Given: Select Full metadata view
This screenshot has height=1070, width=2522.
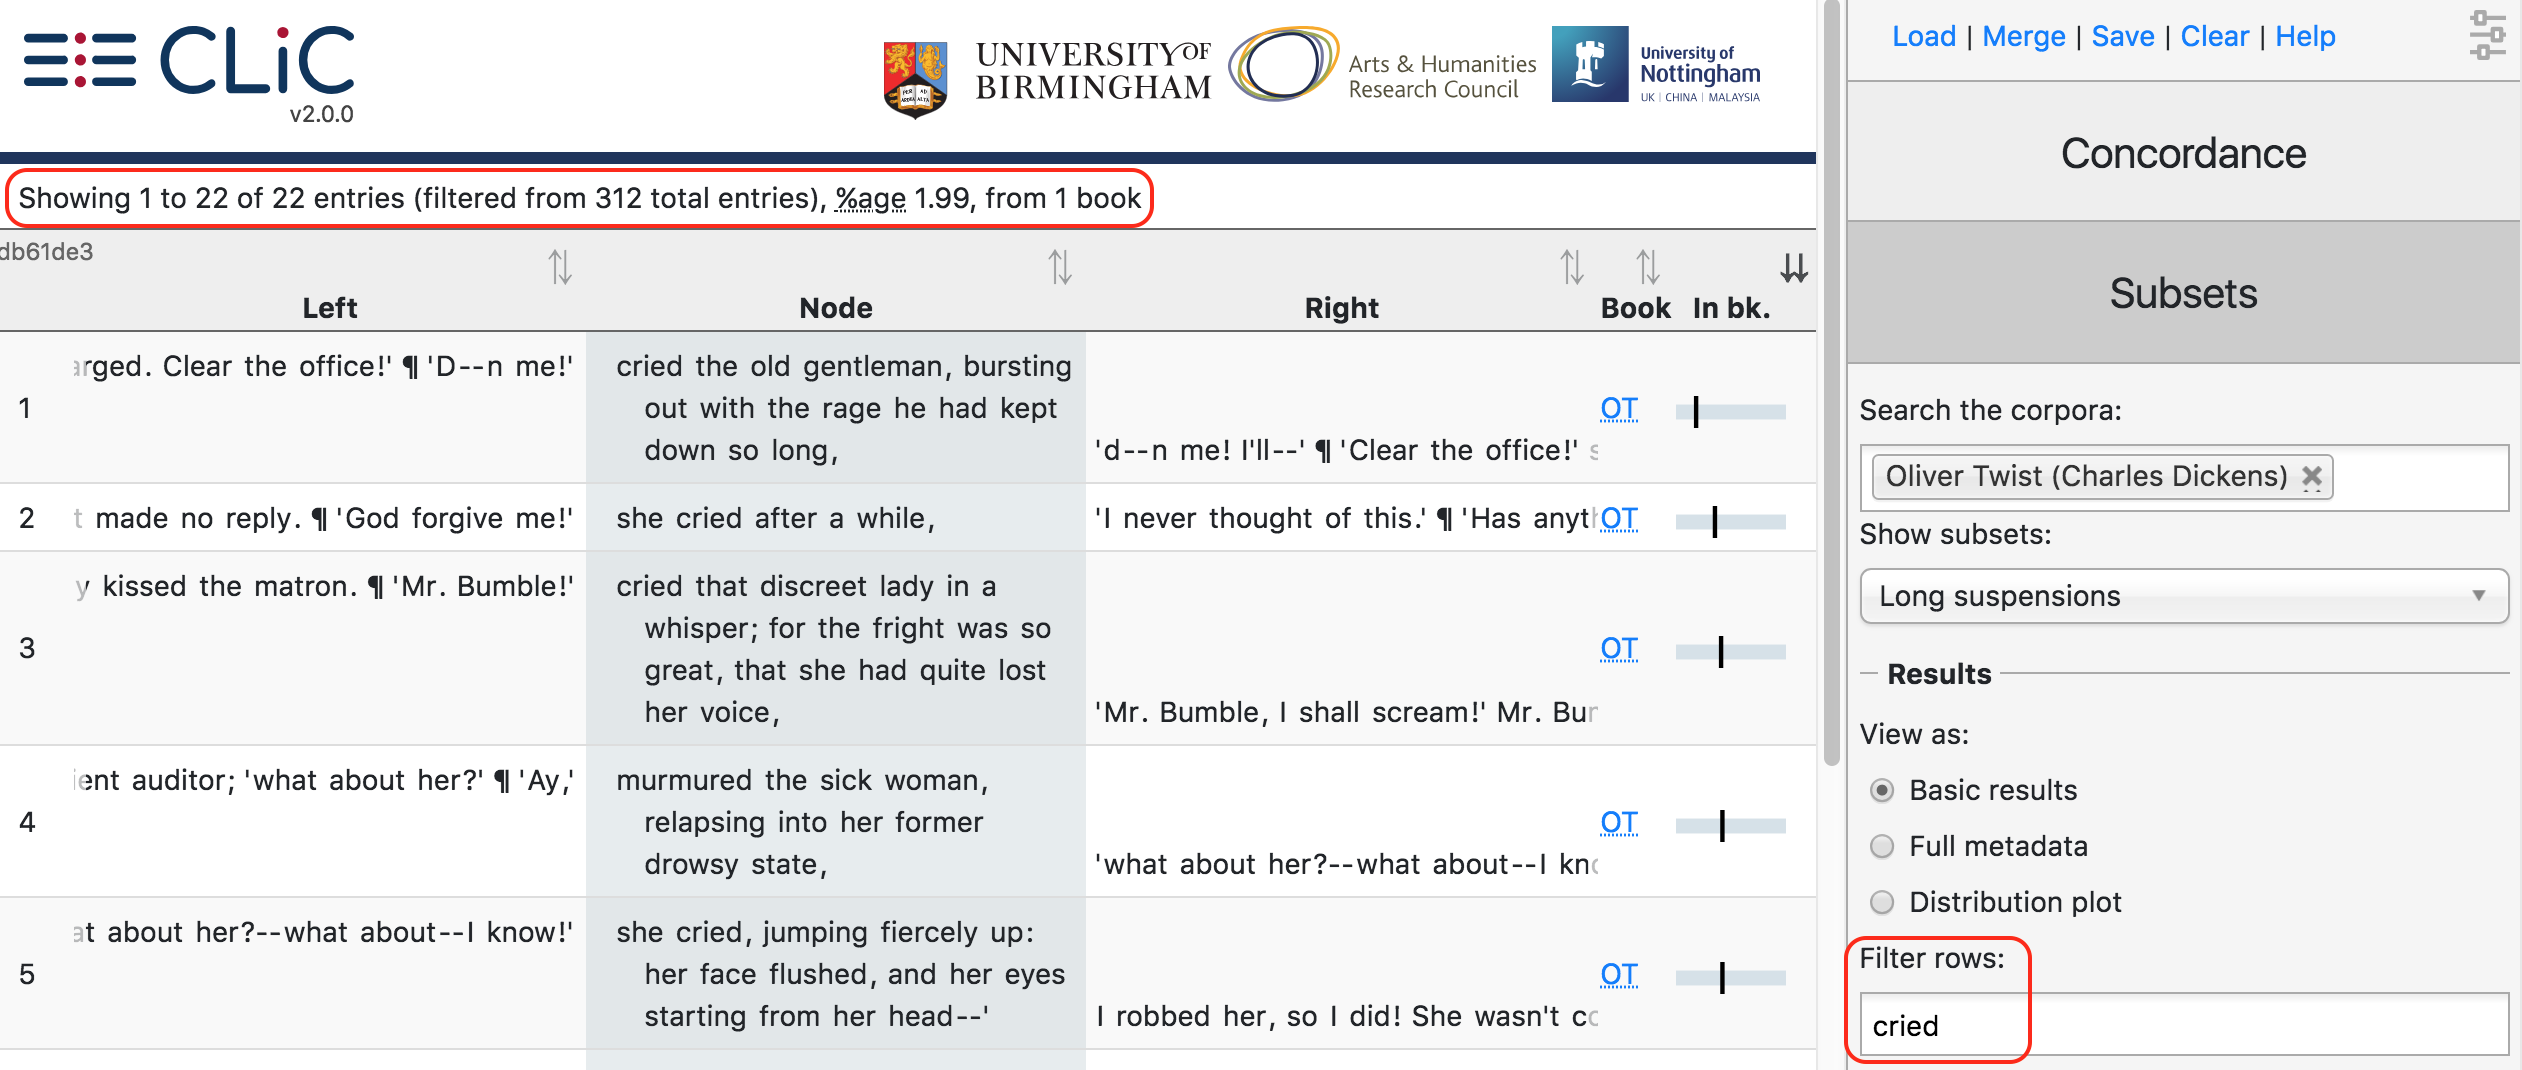Looking at the screenshot, I should coord(1882,846).
